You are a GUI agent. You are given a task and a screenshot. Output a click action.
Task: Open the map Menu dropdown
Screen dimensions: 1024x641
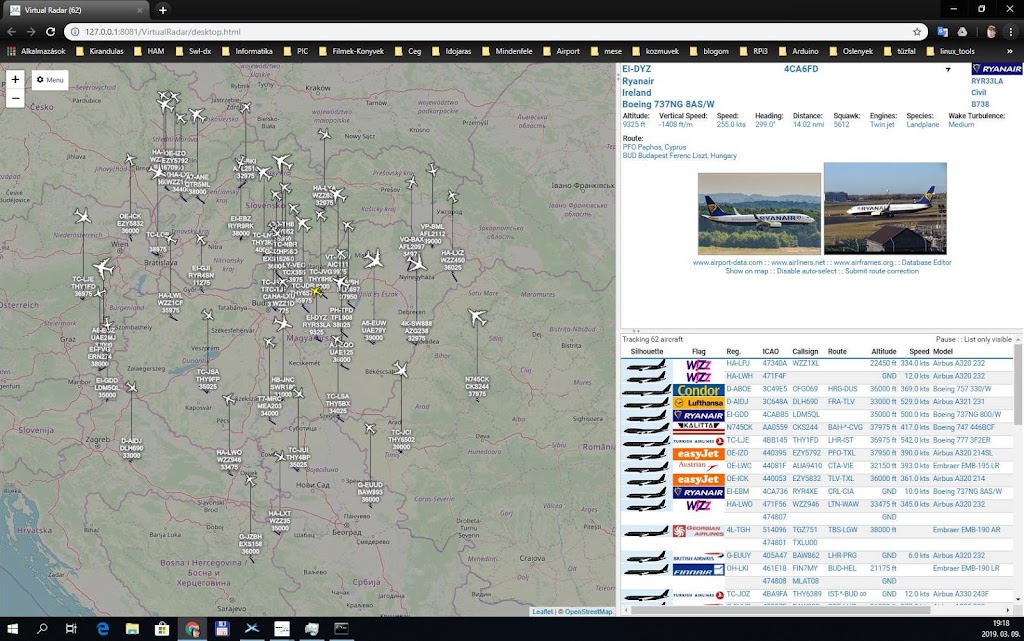(x=49, y=79)
